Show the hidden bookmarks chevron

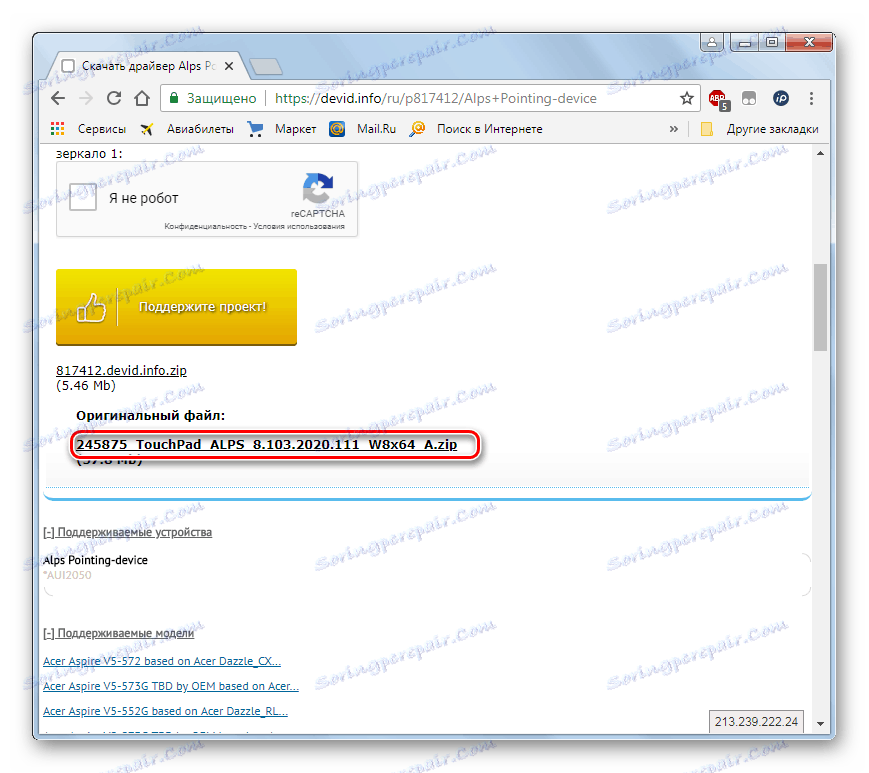(673, 129)
